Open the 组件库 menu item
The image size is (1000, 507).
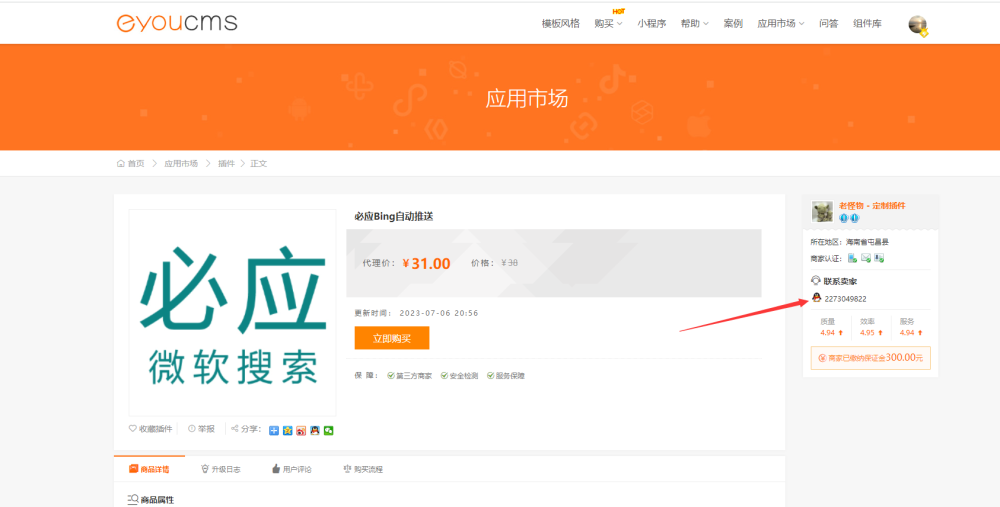point(867,24)
